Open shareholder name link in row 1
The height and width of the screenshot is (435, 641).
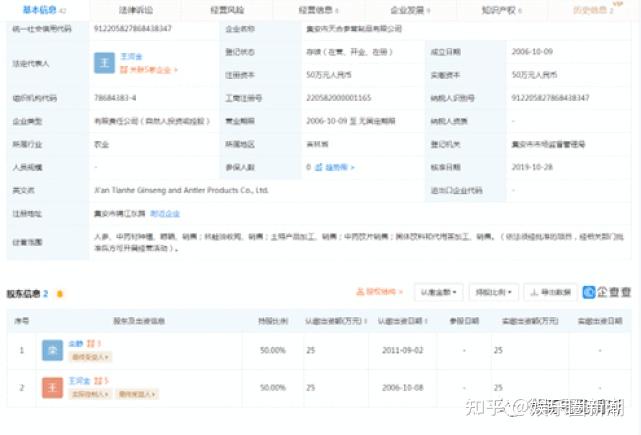point(76,344)
